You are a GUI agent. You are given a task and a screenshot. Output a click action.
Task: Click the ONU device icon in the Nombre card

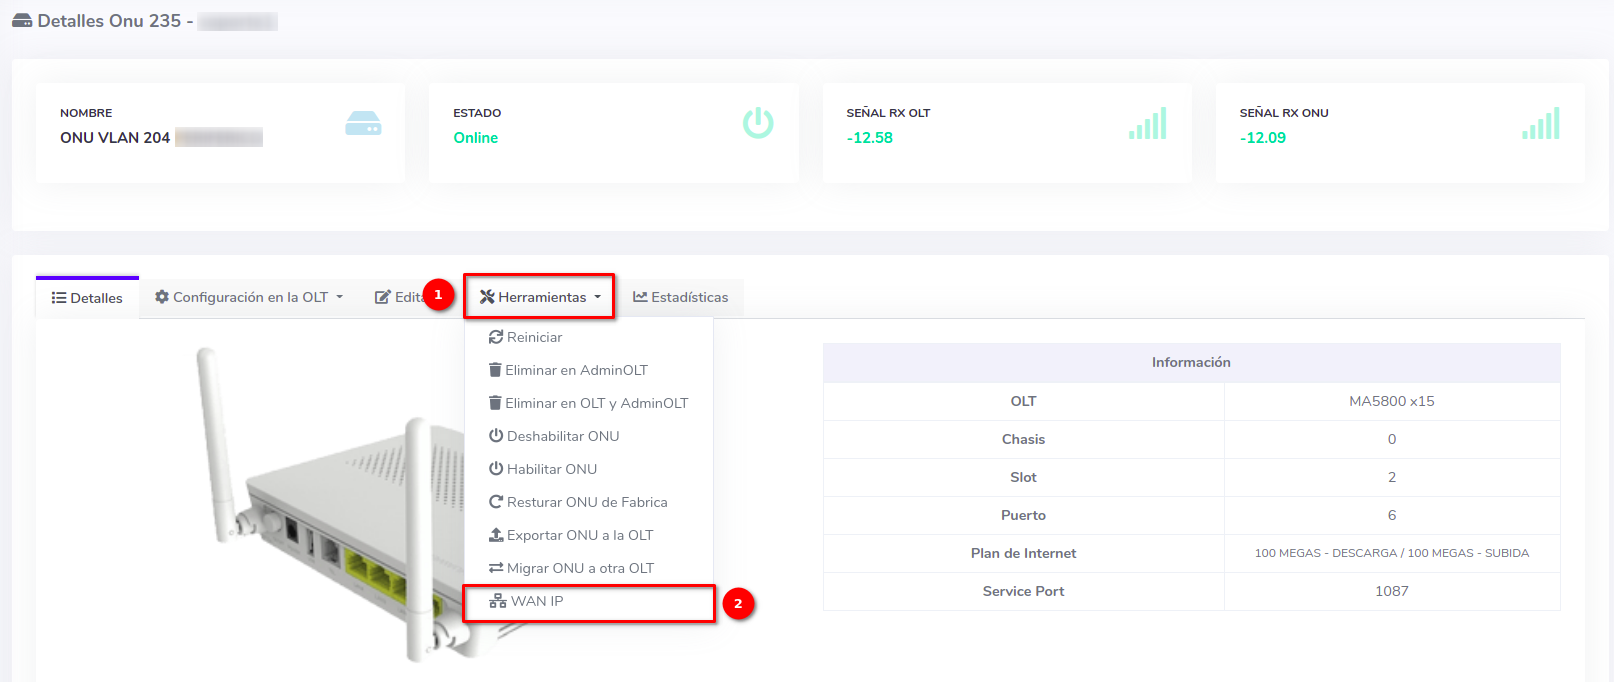point(363,124)
